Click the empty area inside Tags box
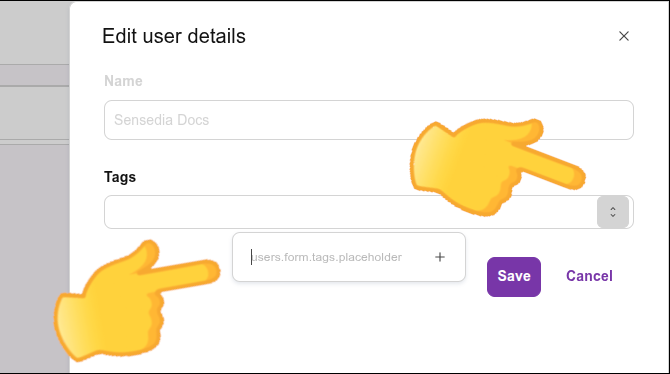Viewport: 670px width, 374px height. 278,212
